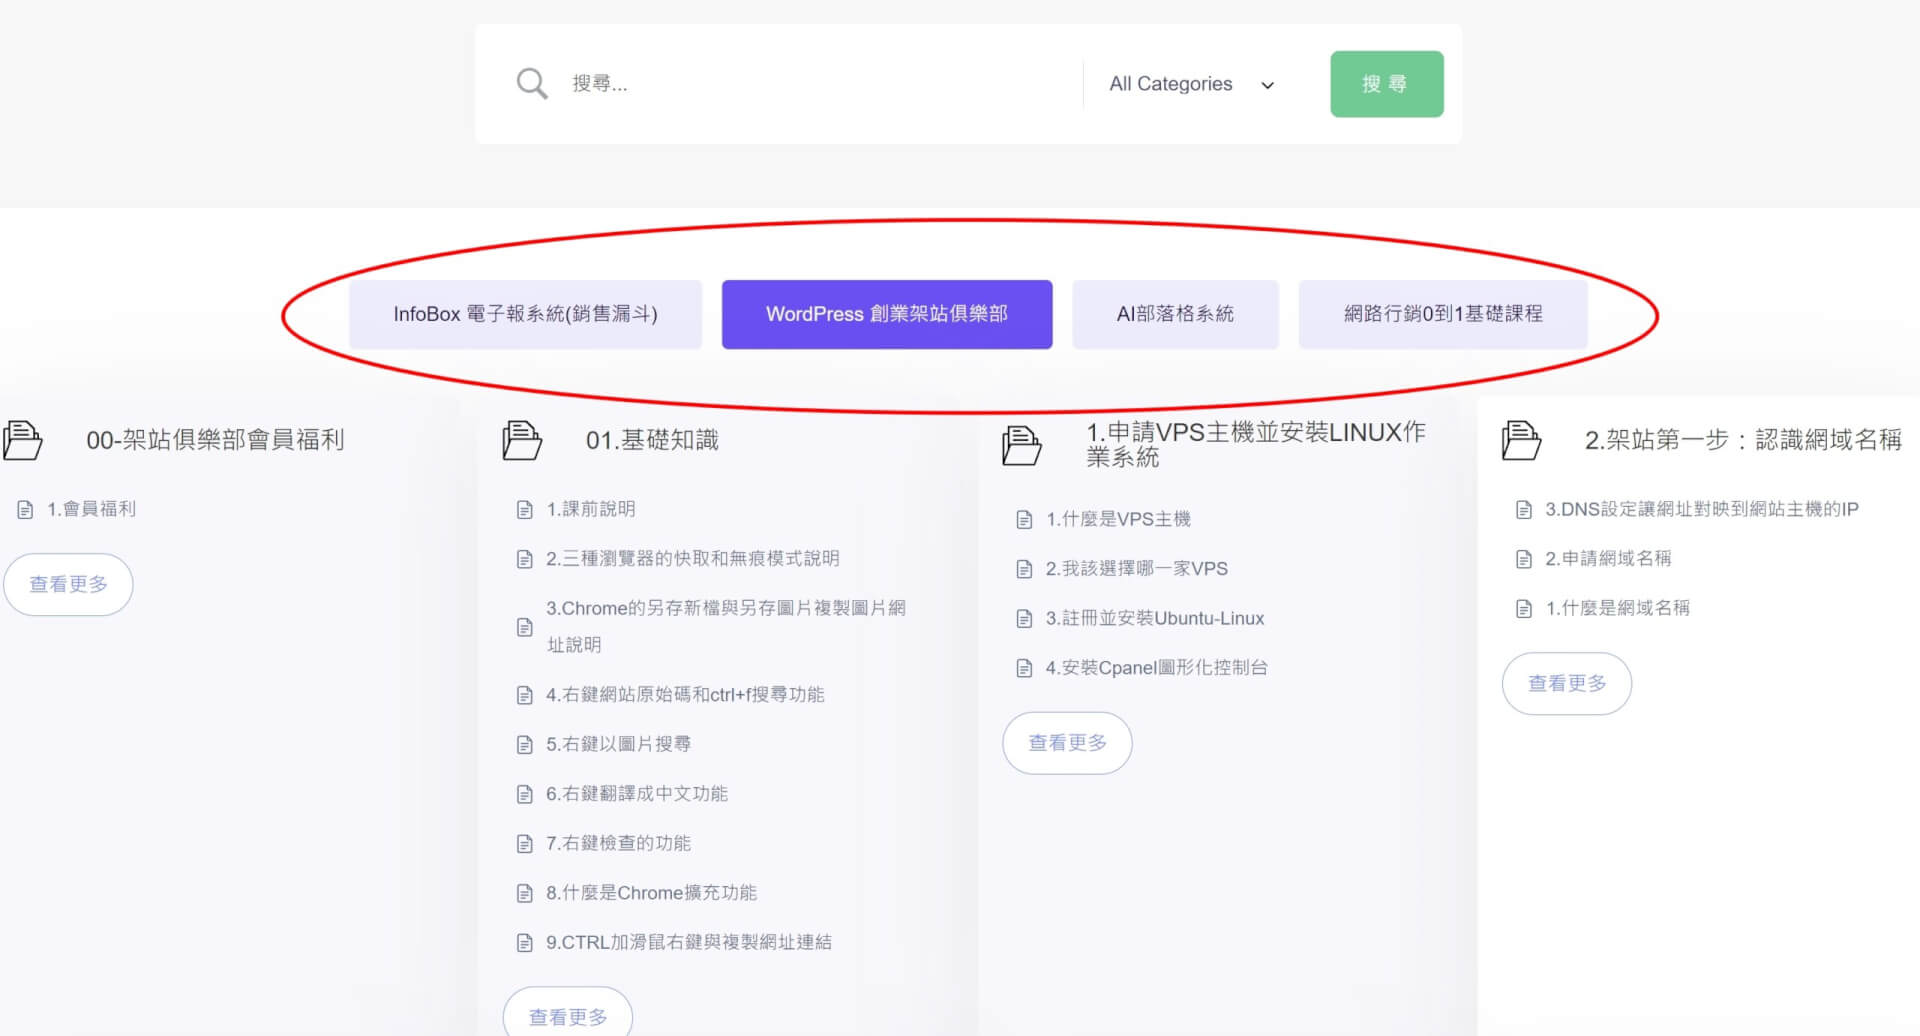Select the InfoBox 電子報系統(銷售漏斗) tab
The height and width of the screenshot is (1036, 1920).
[x=525, y=314]
